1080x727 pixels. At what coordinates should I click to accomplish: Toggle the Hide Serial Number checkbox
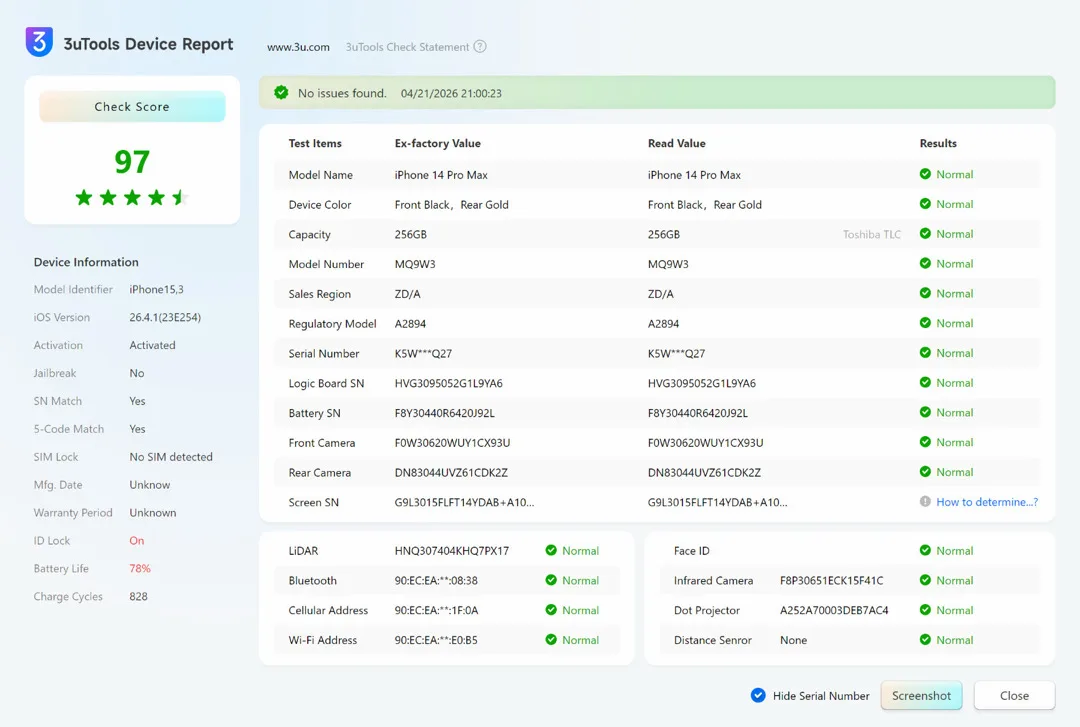758,696
